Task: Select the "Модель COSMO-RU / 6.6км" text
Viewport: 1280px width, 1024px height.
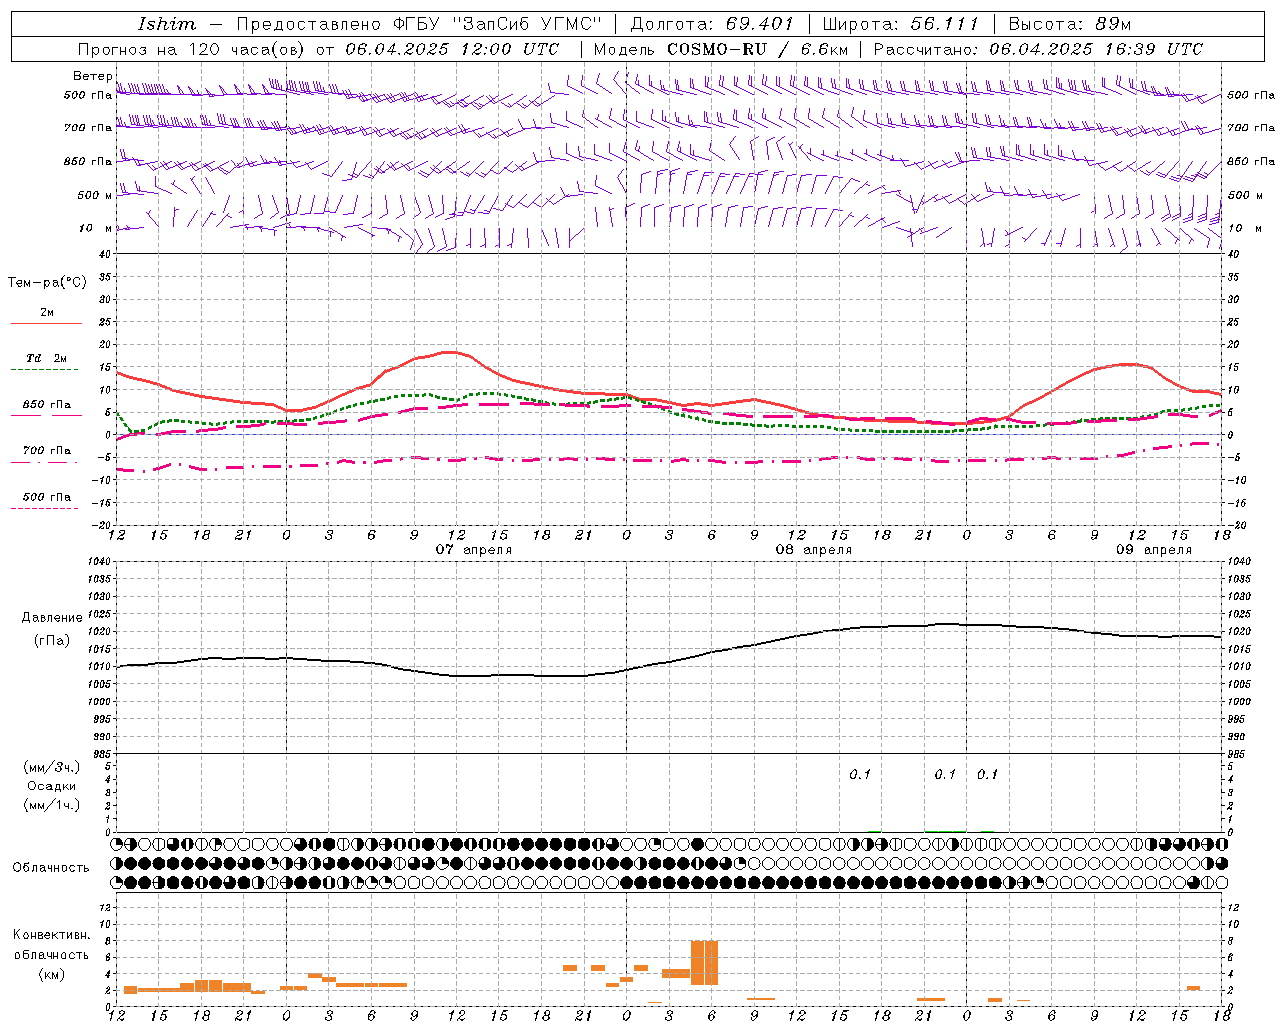Action: [721, 49]
